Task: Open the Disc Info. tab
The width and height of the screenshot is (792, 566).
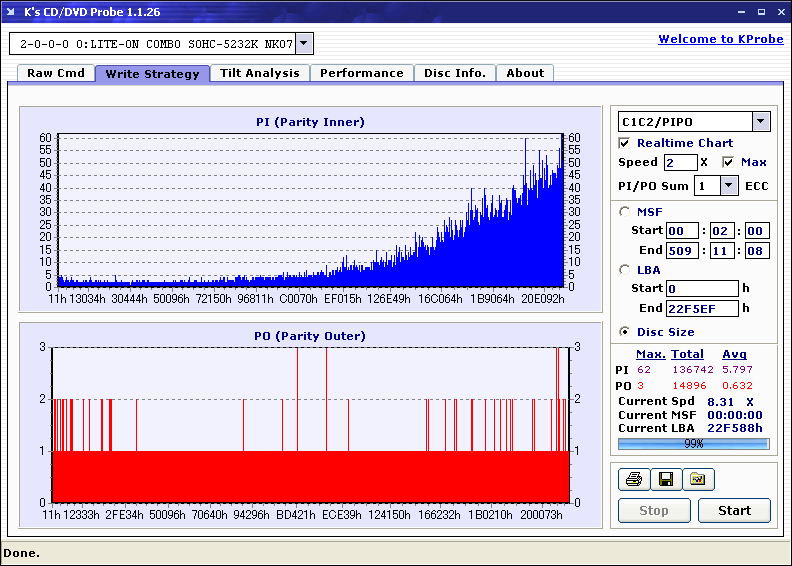Action: pos(455,73)
